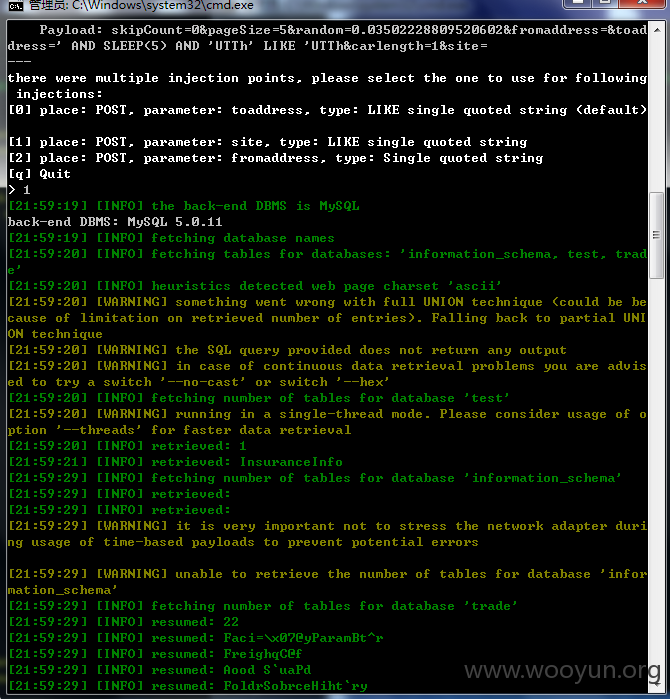
Task: Select the '[1] place: POST, parameter: site' line
Action: click(x=267, y=142)
